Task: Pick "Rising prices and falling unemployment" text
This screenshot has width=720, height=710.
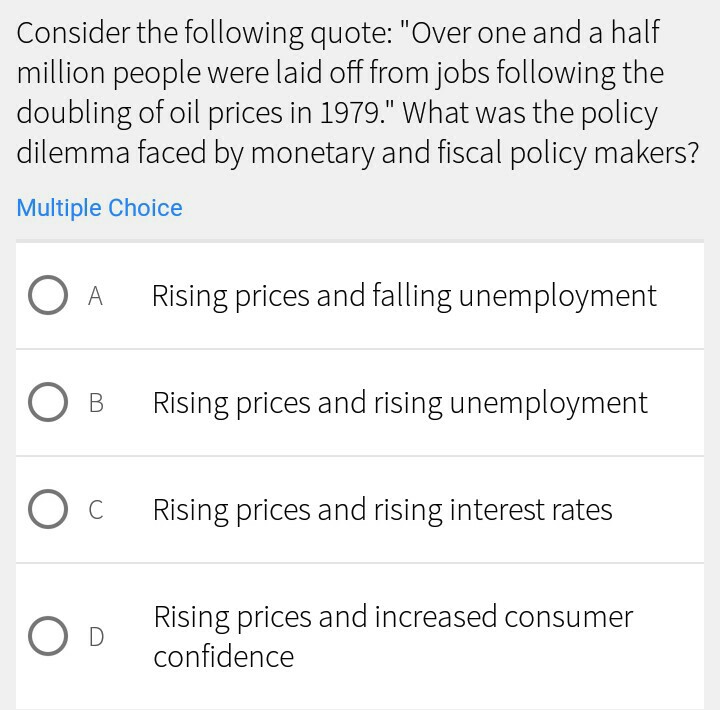Action: pos(404,296)
